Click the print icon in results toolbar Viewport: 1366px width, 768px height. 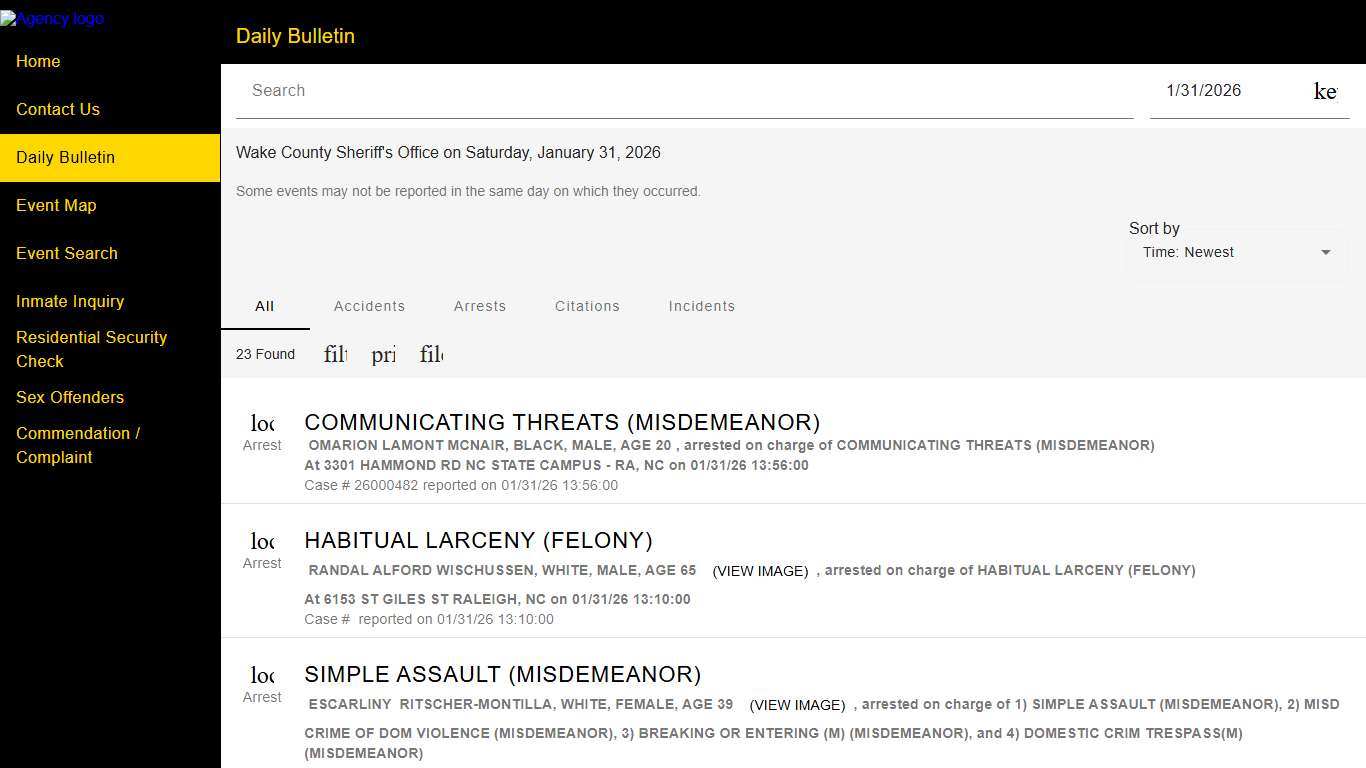384,354
